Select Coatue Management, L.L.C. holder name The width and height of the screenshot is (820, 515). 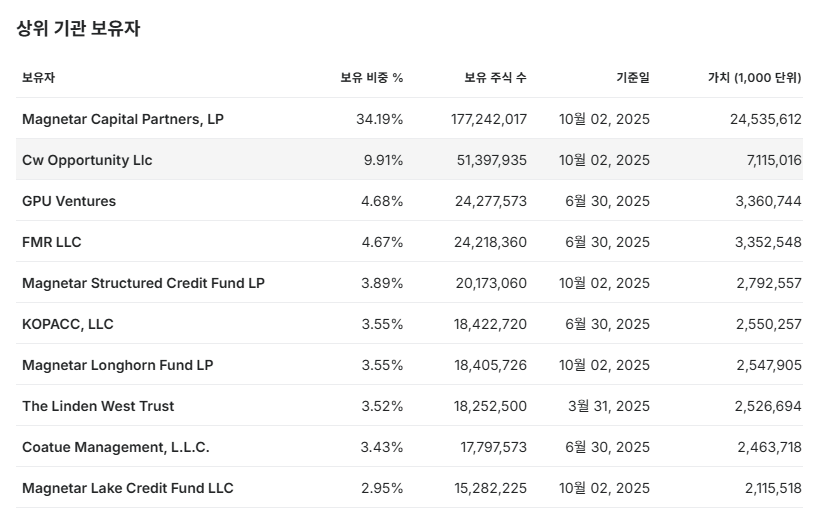pyautogui.click(x=116, y=447)
